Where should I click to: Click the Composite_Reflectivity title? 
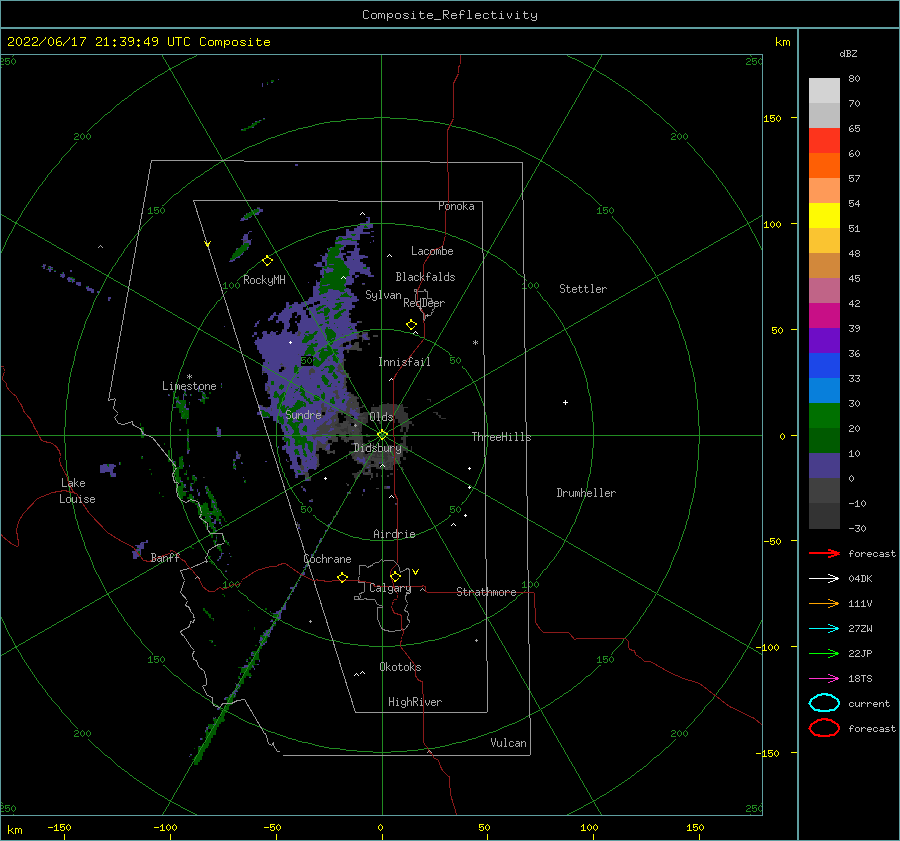click(450, 15)
